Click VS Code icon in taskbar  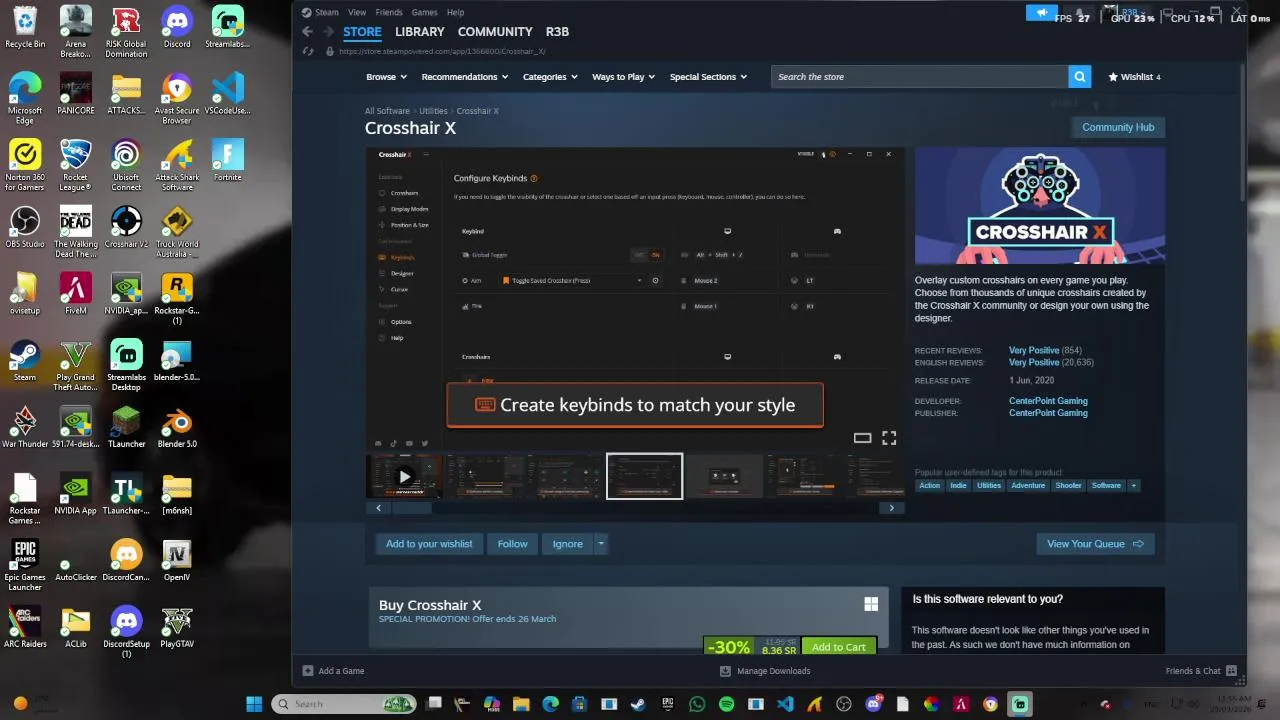(785, 704)
